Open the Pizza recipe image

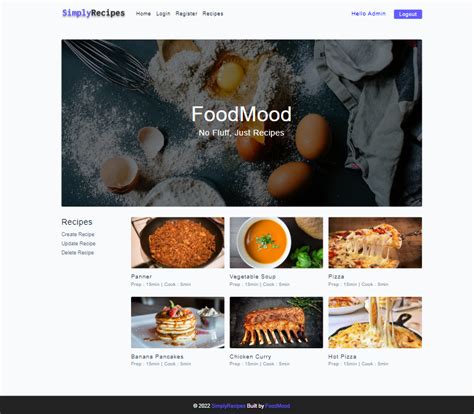coord(375,243)
